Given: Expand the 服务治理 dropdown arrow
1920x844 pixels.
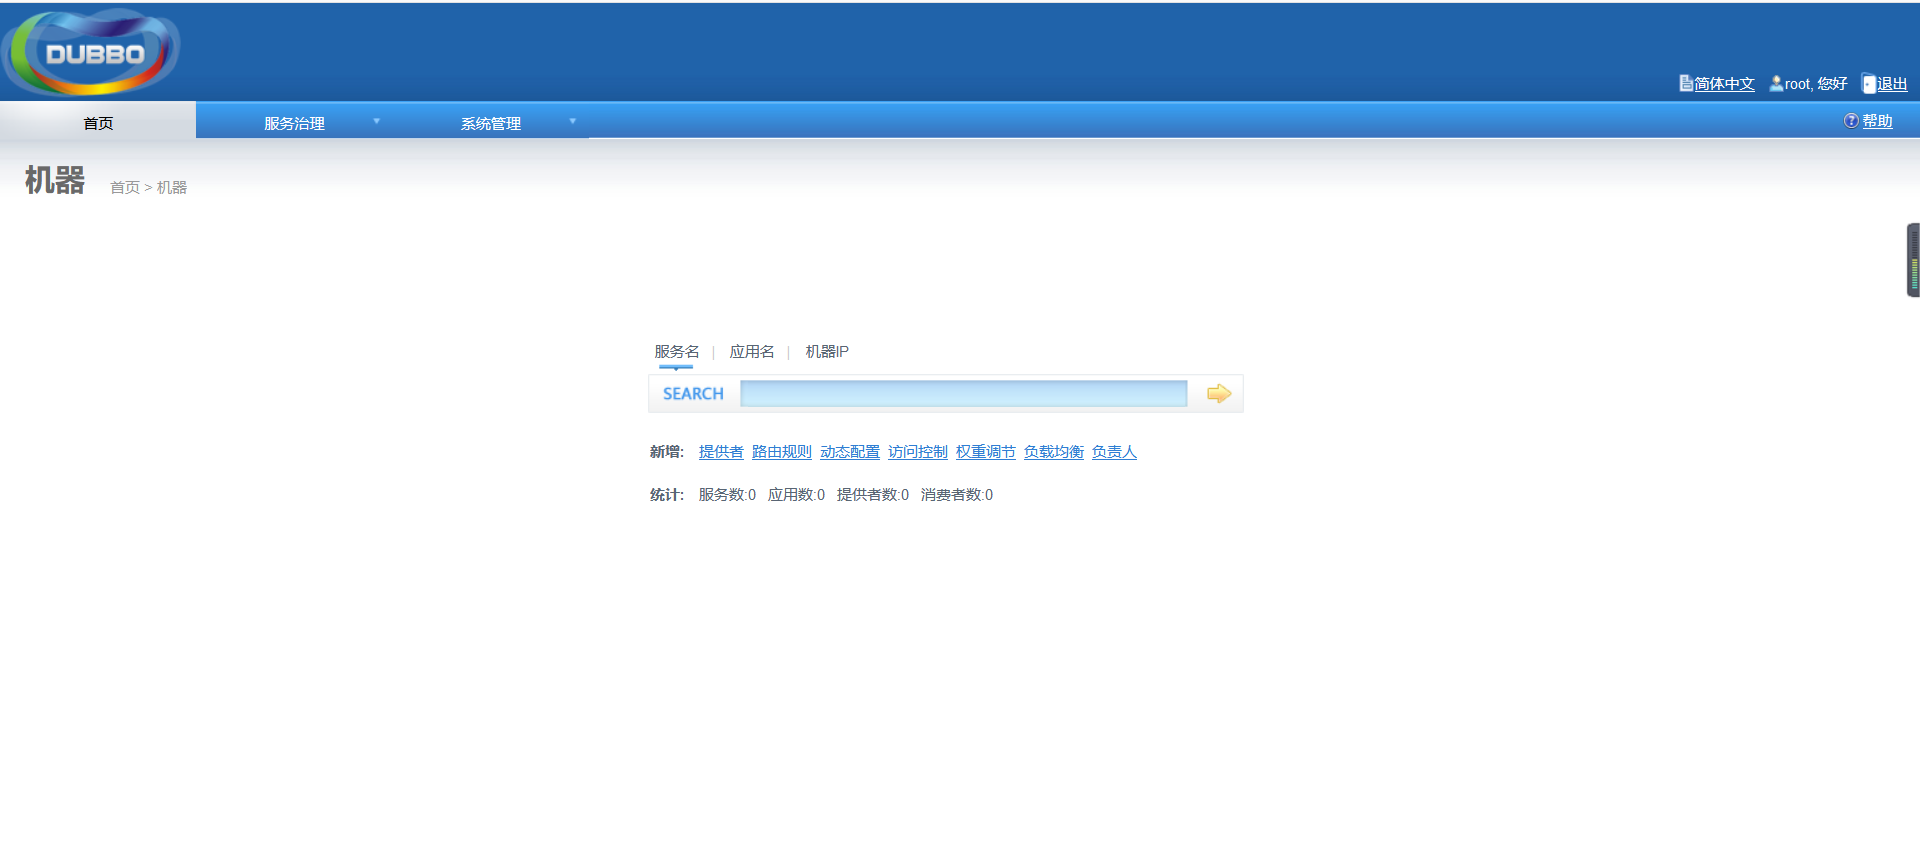Looking at the screenshot, I should coord(377,121).
